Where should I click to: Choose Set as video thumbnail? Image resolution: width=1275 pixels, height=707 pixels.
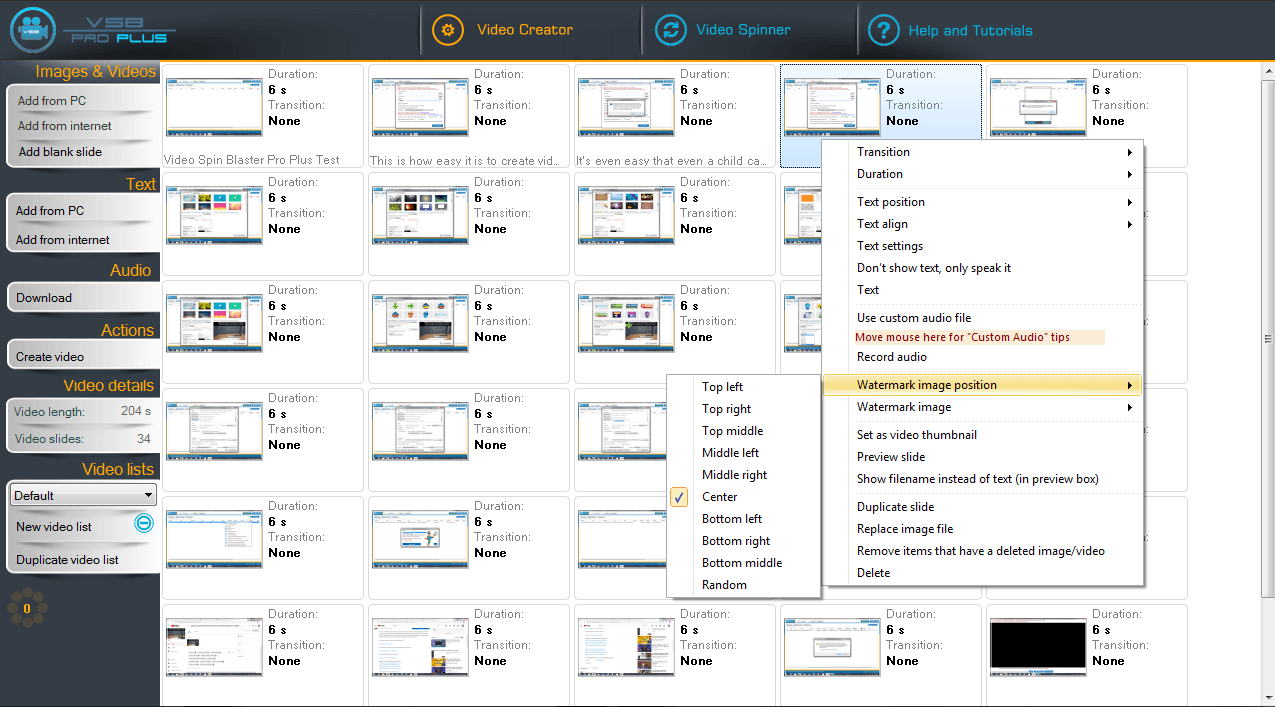click(981, 435)
